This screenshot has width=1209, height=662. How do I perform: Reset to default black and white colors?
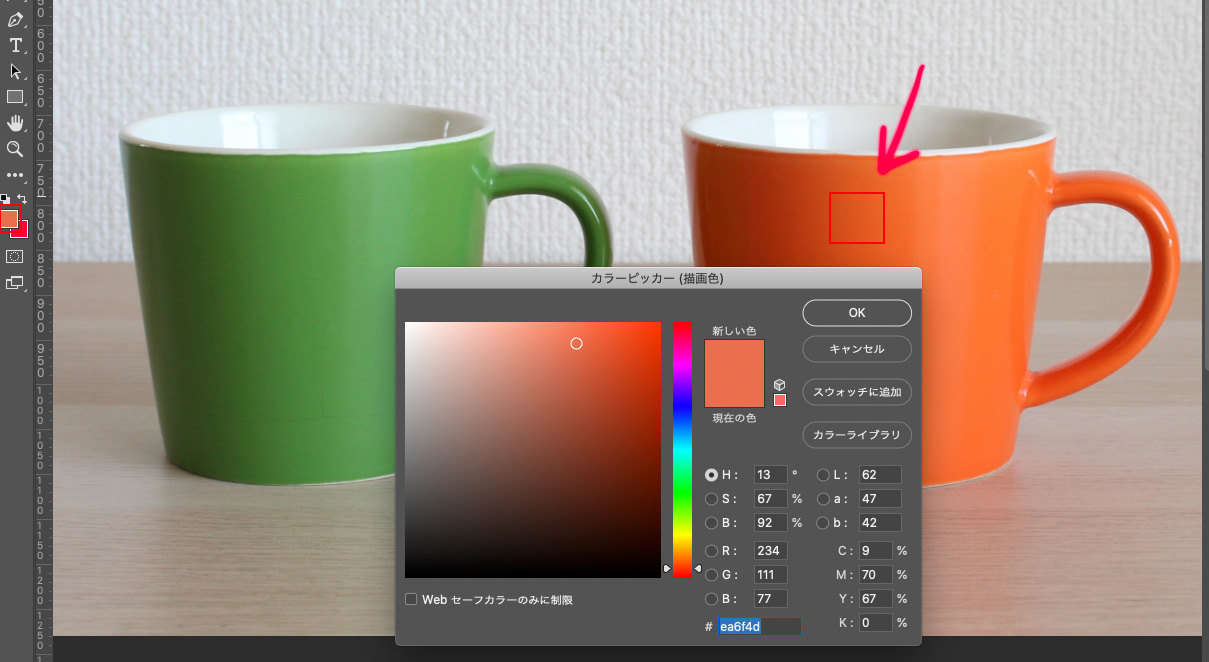[4, 198]
